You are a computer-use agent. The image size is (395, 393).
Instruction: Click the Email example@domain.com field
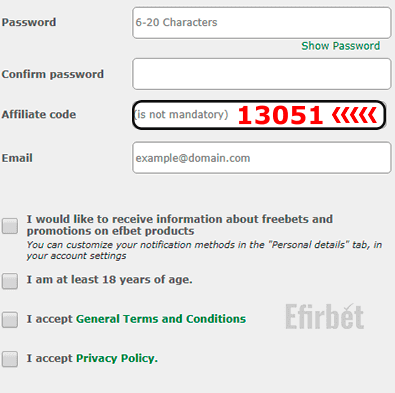pyautogui.click(x=262, y=158)
